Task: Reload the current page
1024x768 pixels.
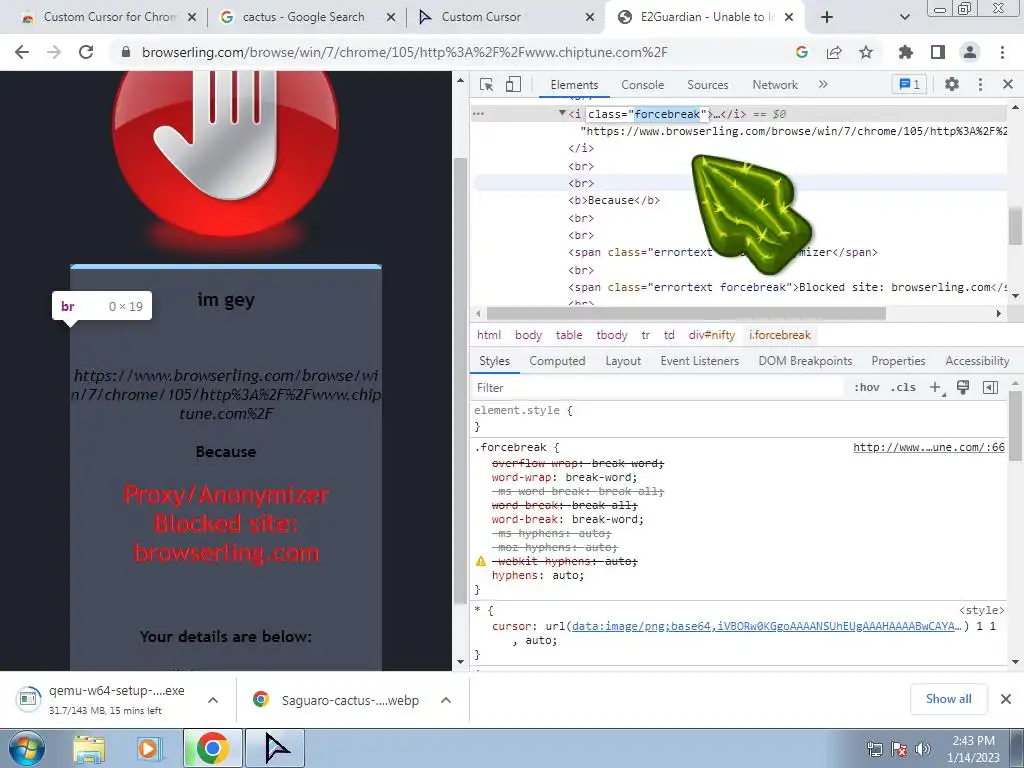Action: click(86, 52)
